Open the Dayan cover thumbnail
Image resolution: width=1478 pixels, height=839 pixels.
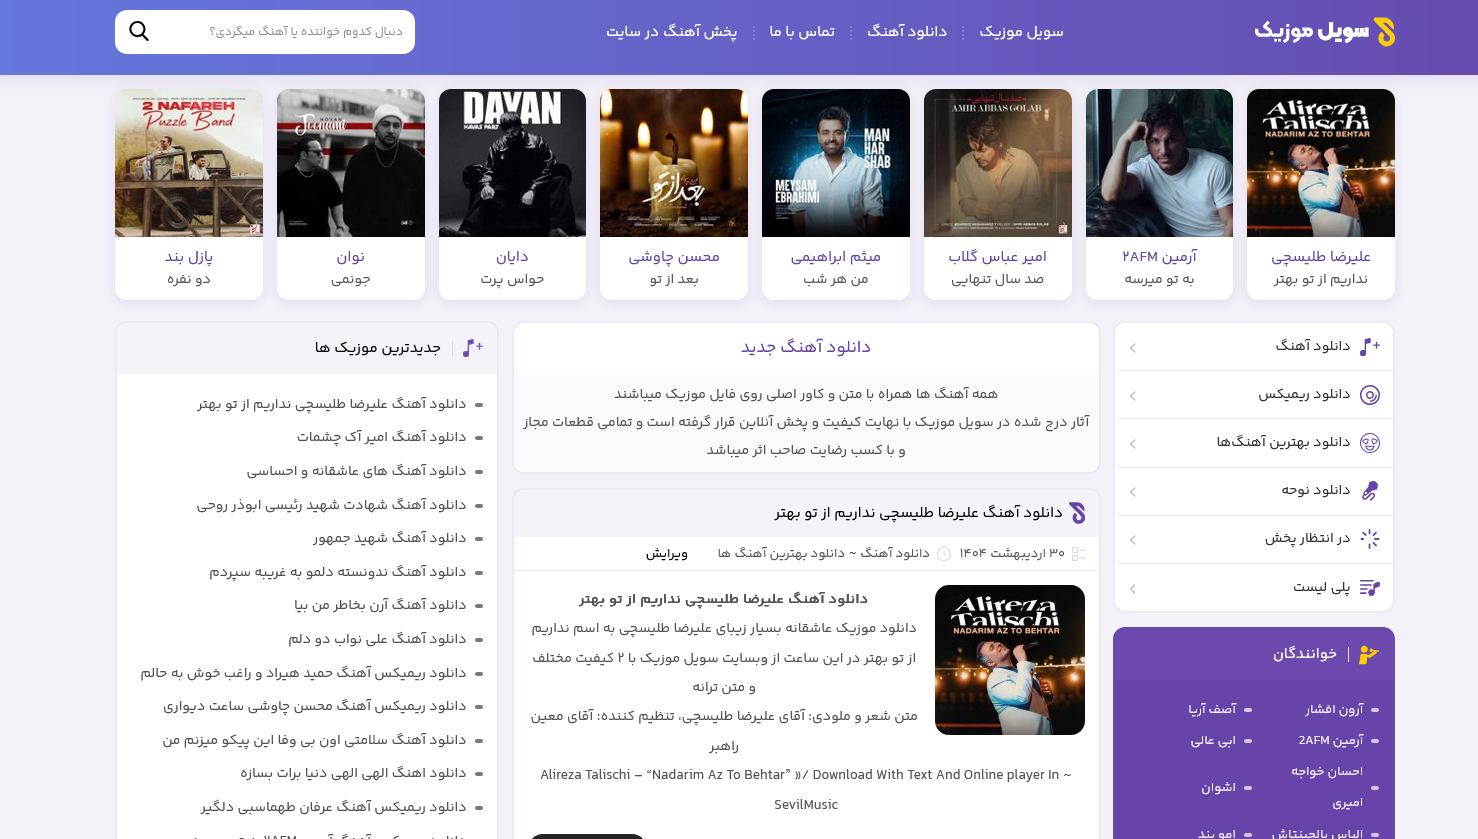click(512, 163)
